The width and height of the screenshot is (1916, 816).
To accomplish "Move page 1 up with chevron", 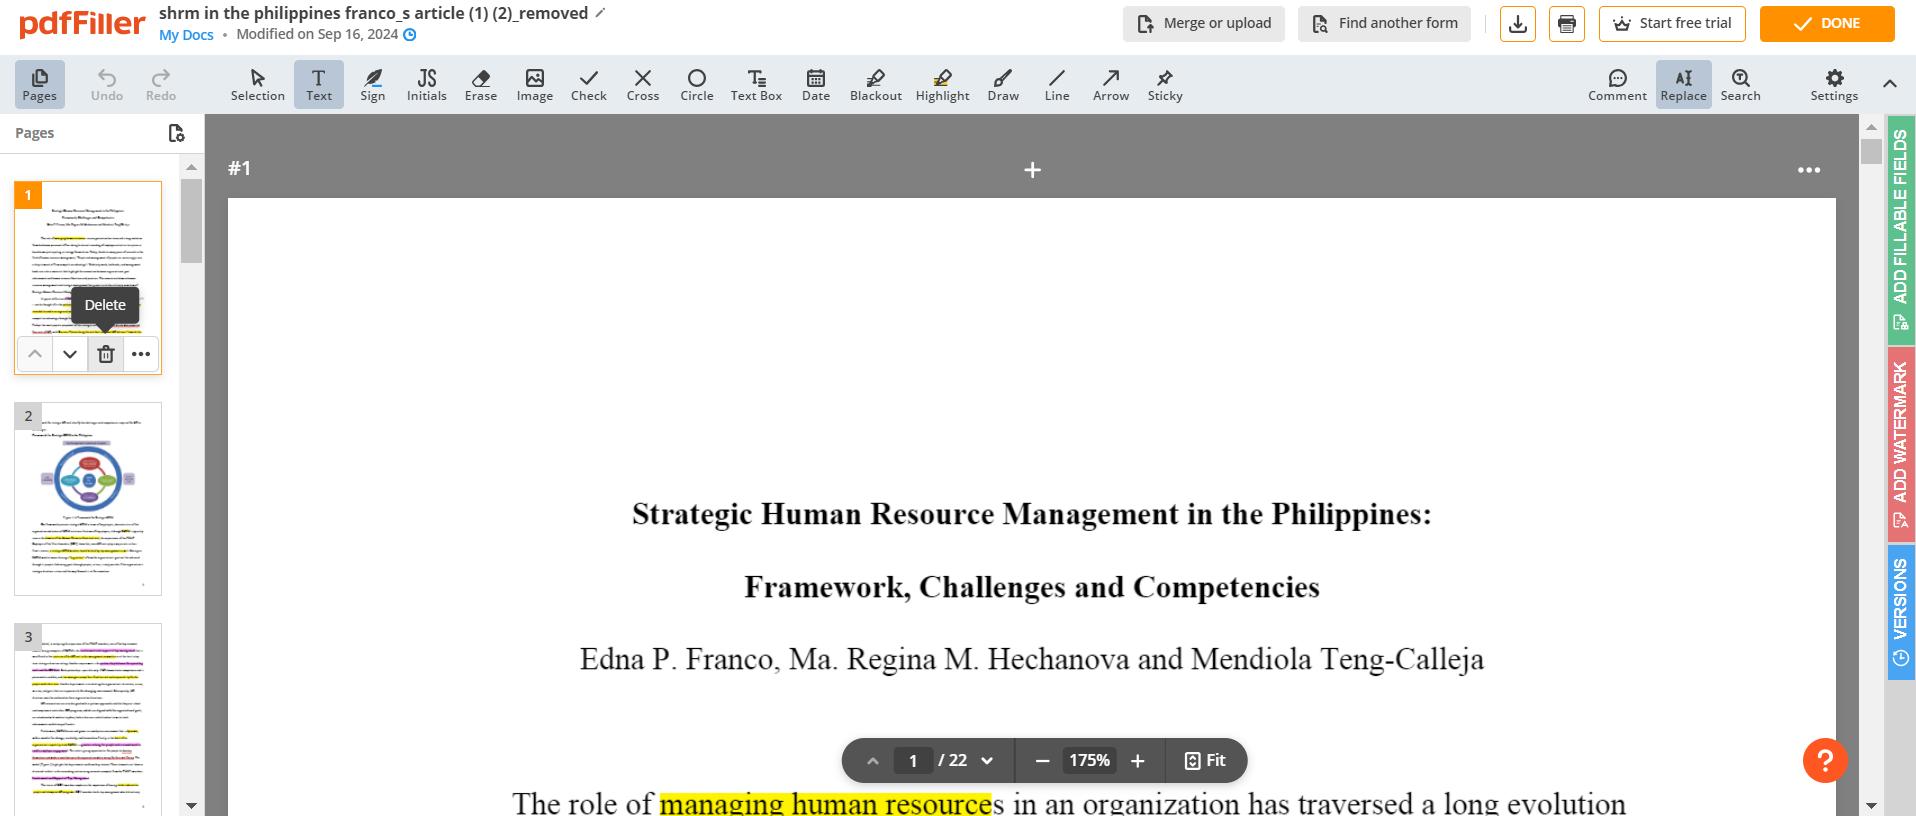I will [x=35, y=354].
